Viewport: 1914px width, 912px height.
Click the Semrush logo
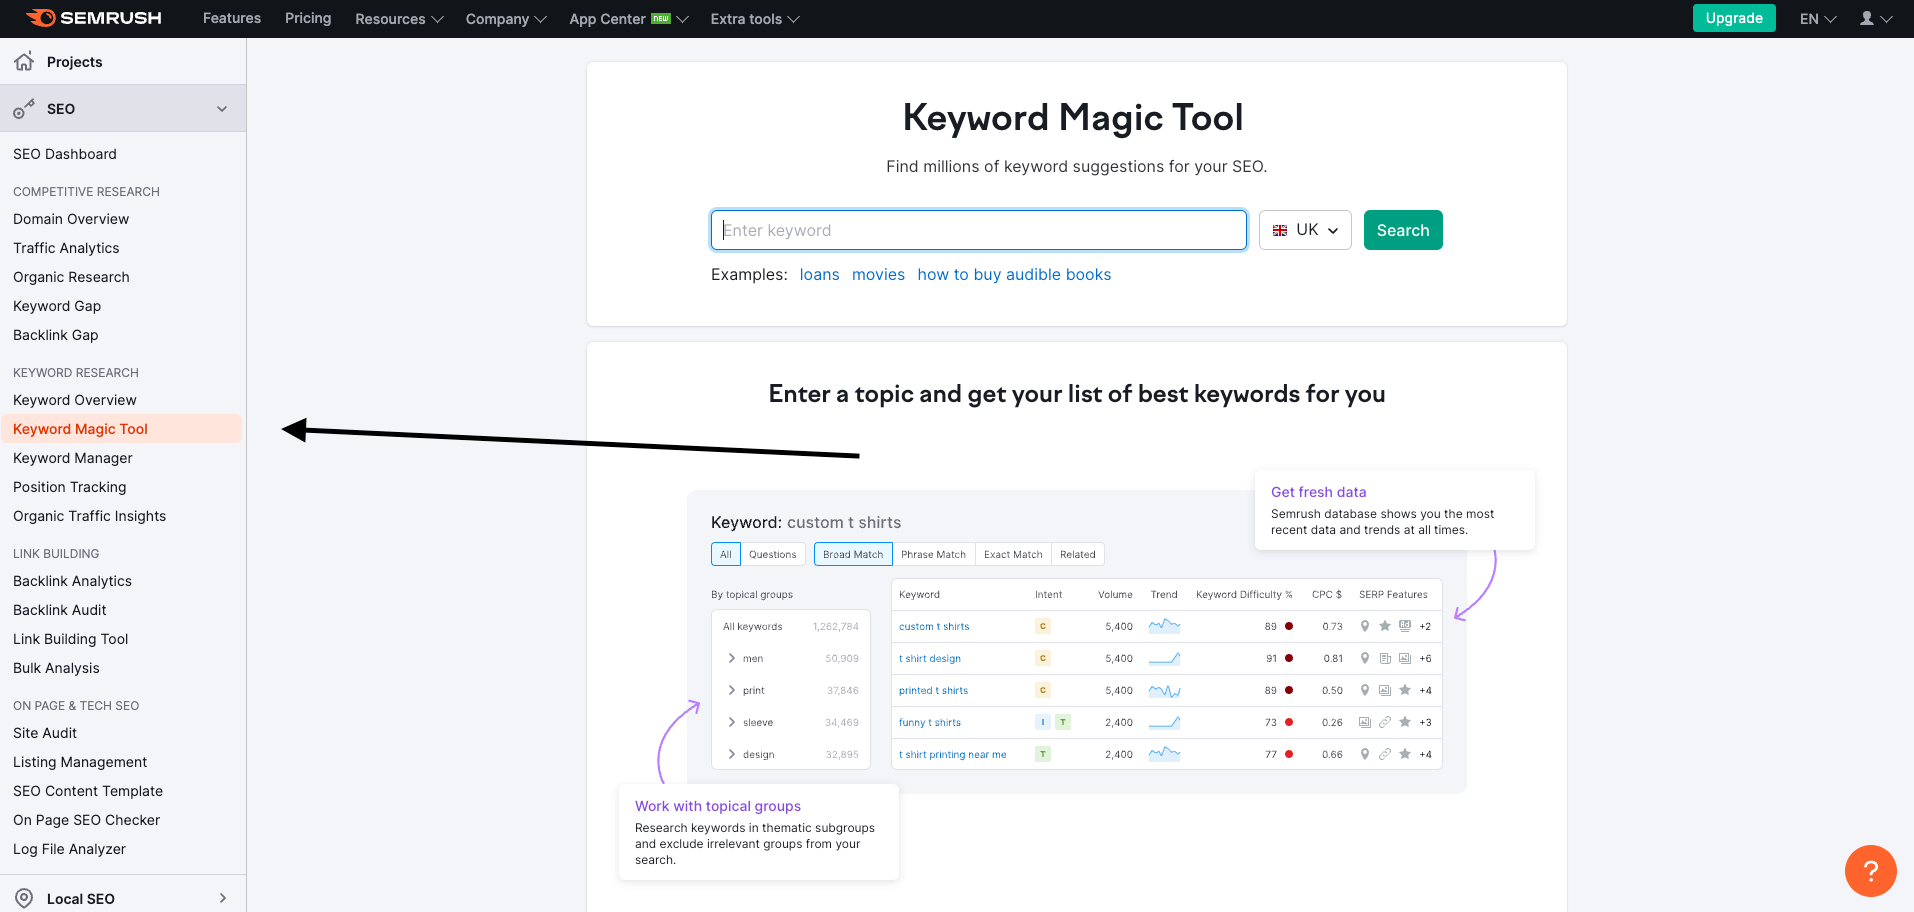coord(93,18)
